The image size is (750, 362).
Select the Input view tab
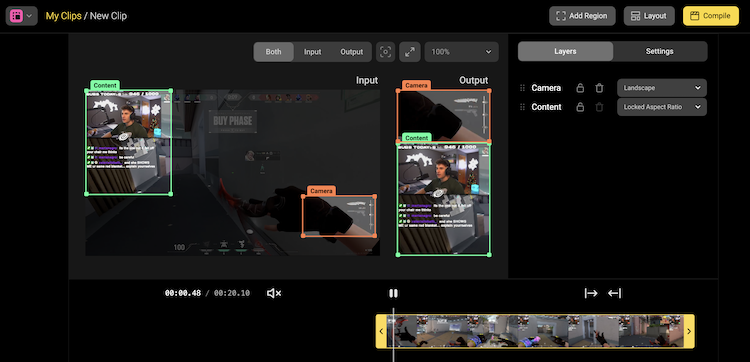(x=312, y=52)
